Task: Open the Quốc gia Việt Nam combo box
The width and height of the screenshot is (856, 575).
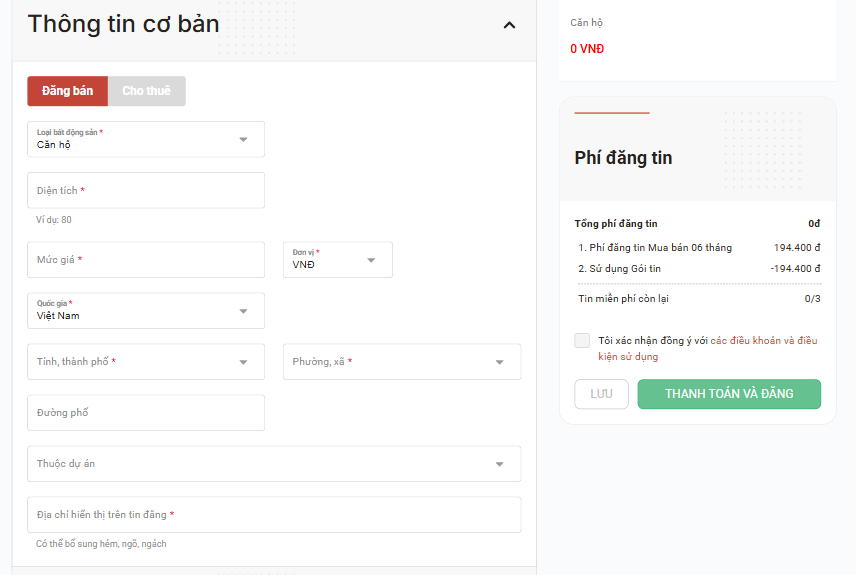Action: coord(146,311)
